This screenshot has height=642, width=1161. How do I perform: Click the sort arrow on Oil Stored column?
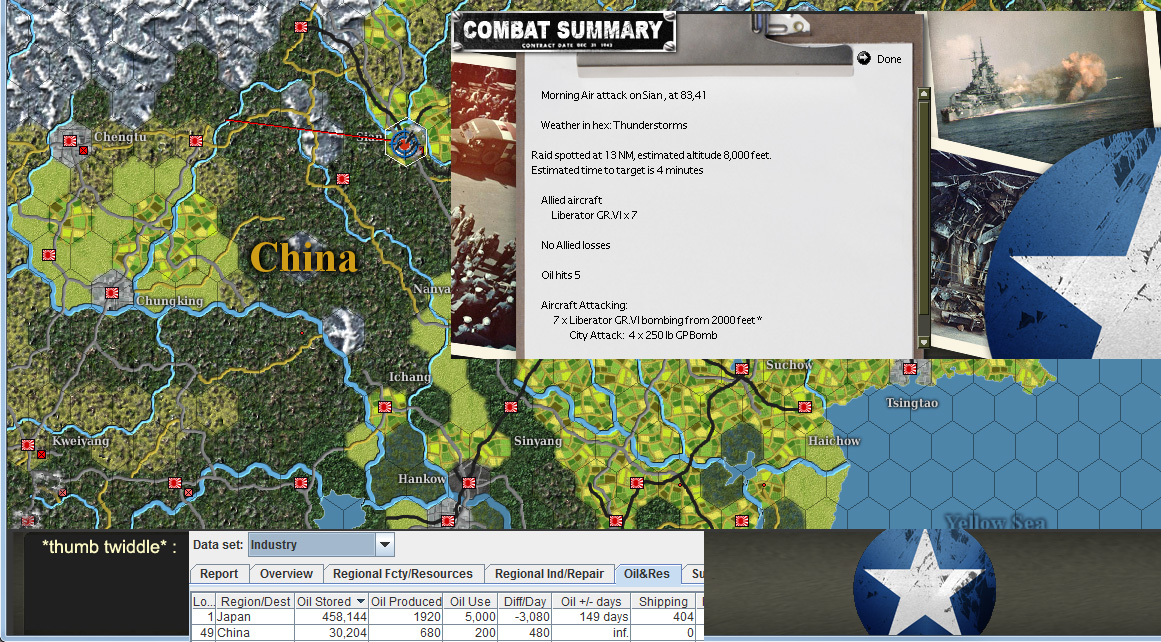(x=361, y=601)
